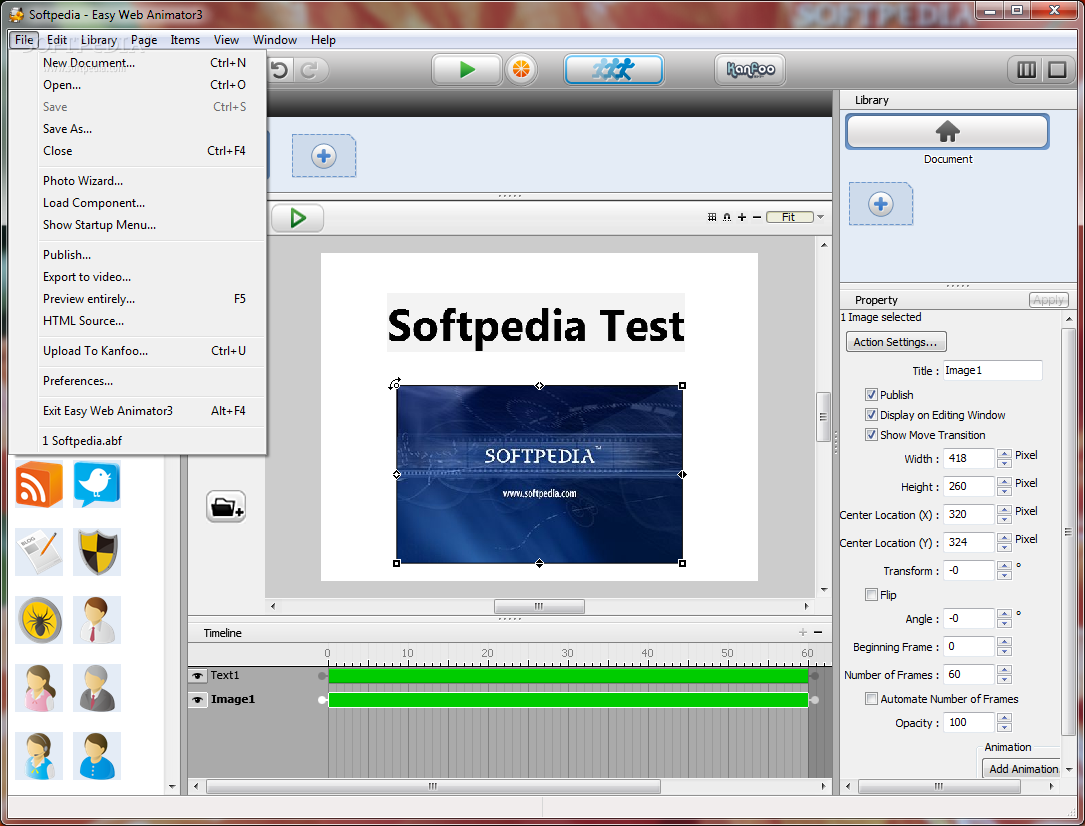Select the RSS feed icon
The image size is (1085, 826).
pos(39,485)
